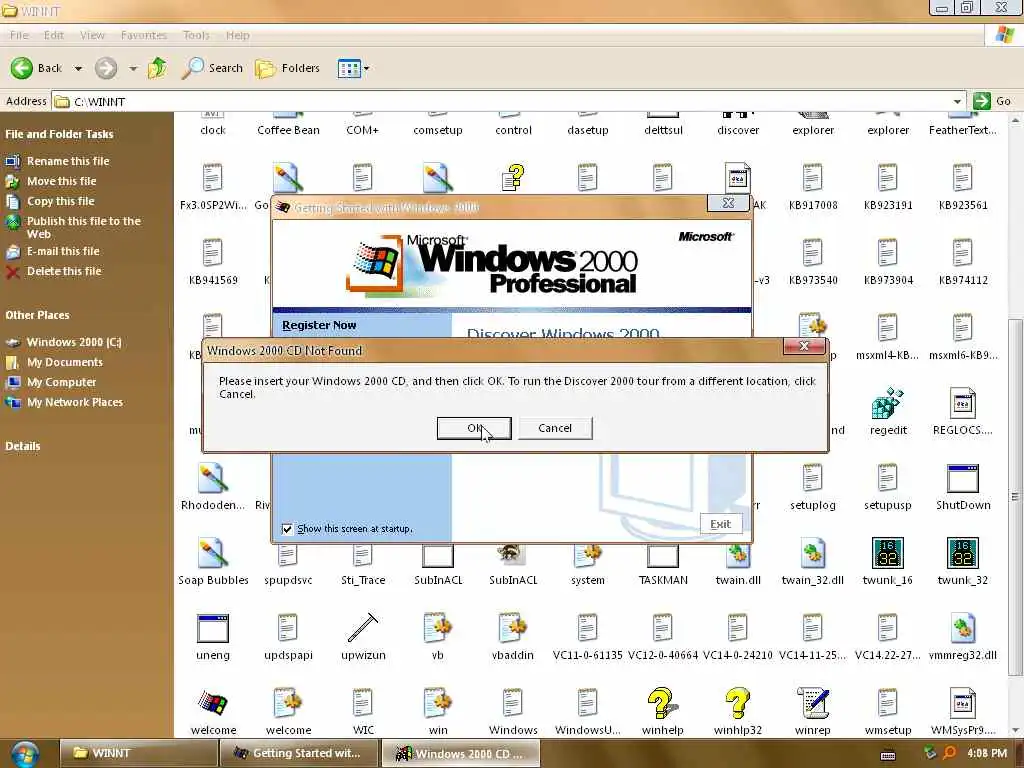Expand the address bar dropdown
The width and height of the screenshot is (1024, 768).
[x=957, y=101]
